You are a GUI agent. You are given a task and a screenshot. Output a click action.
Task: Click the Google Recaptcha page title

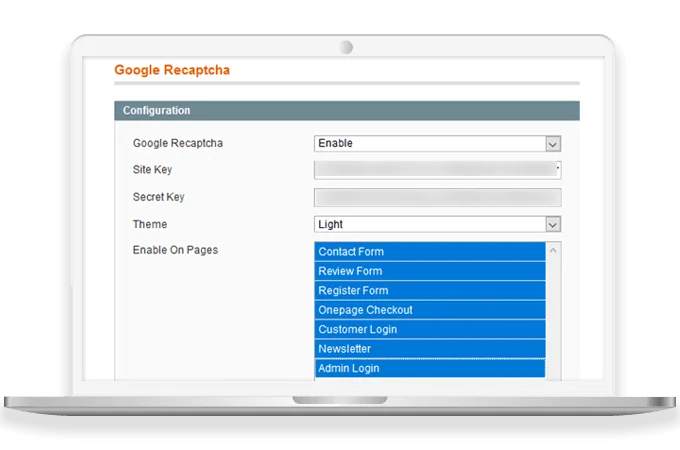tap(172, 70)
